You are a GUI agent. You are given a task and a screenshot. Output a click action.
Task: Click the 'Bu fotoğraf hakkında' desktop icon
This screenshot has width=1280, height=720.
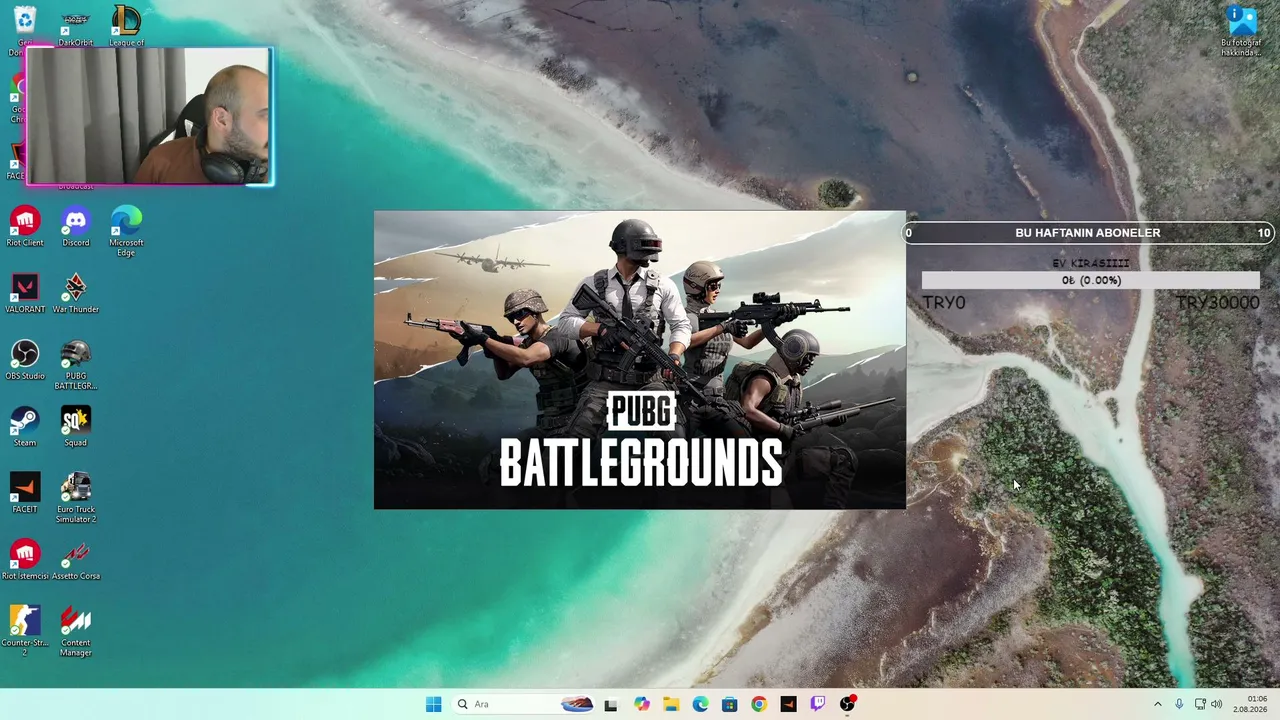tap(1241, 31)
